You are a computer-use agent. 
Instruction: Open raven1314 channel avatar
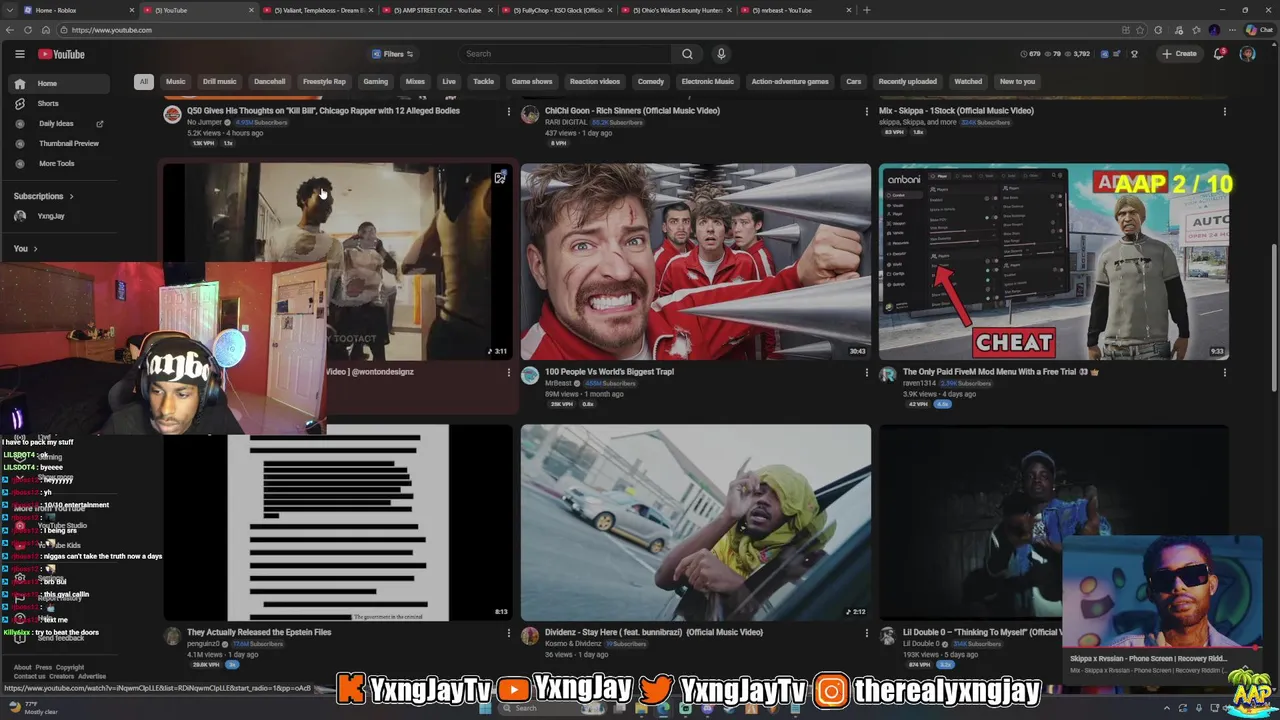point(888,376)
